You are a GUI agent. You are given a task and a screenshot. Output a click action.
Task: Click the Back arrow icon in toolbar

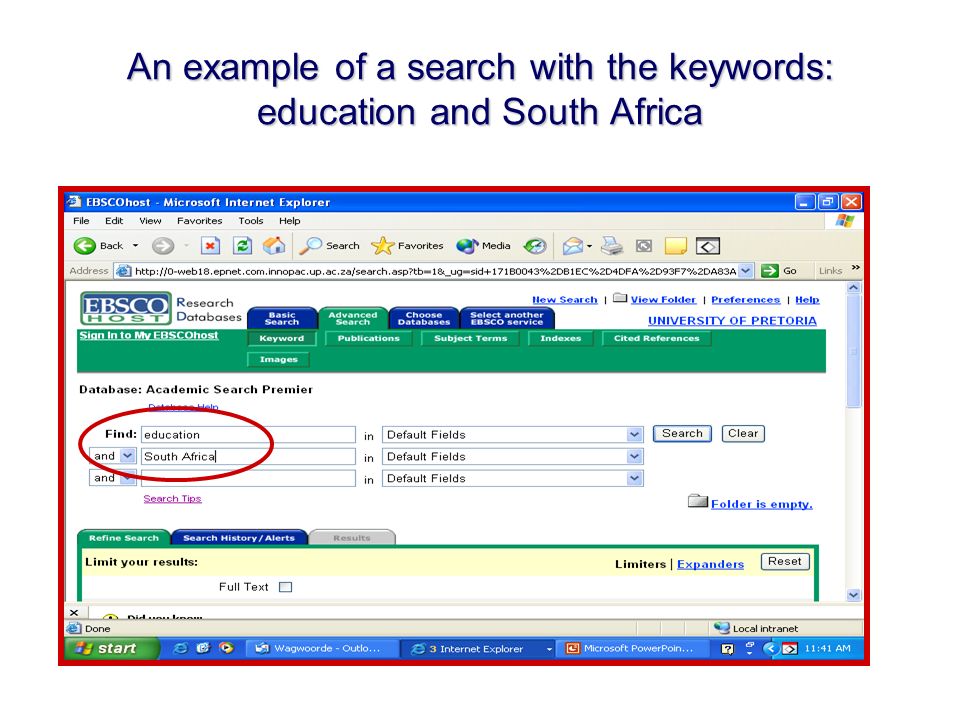click(84, 246)
